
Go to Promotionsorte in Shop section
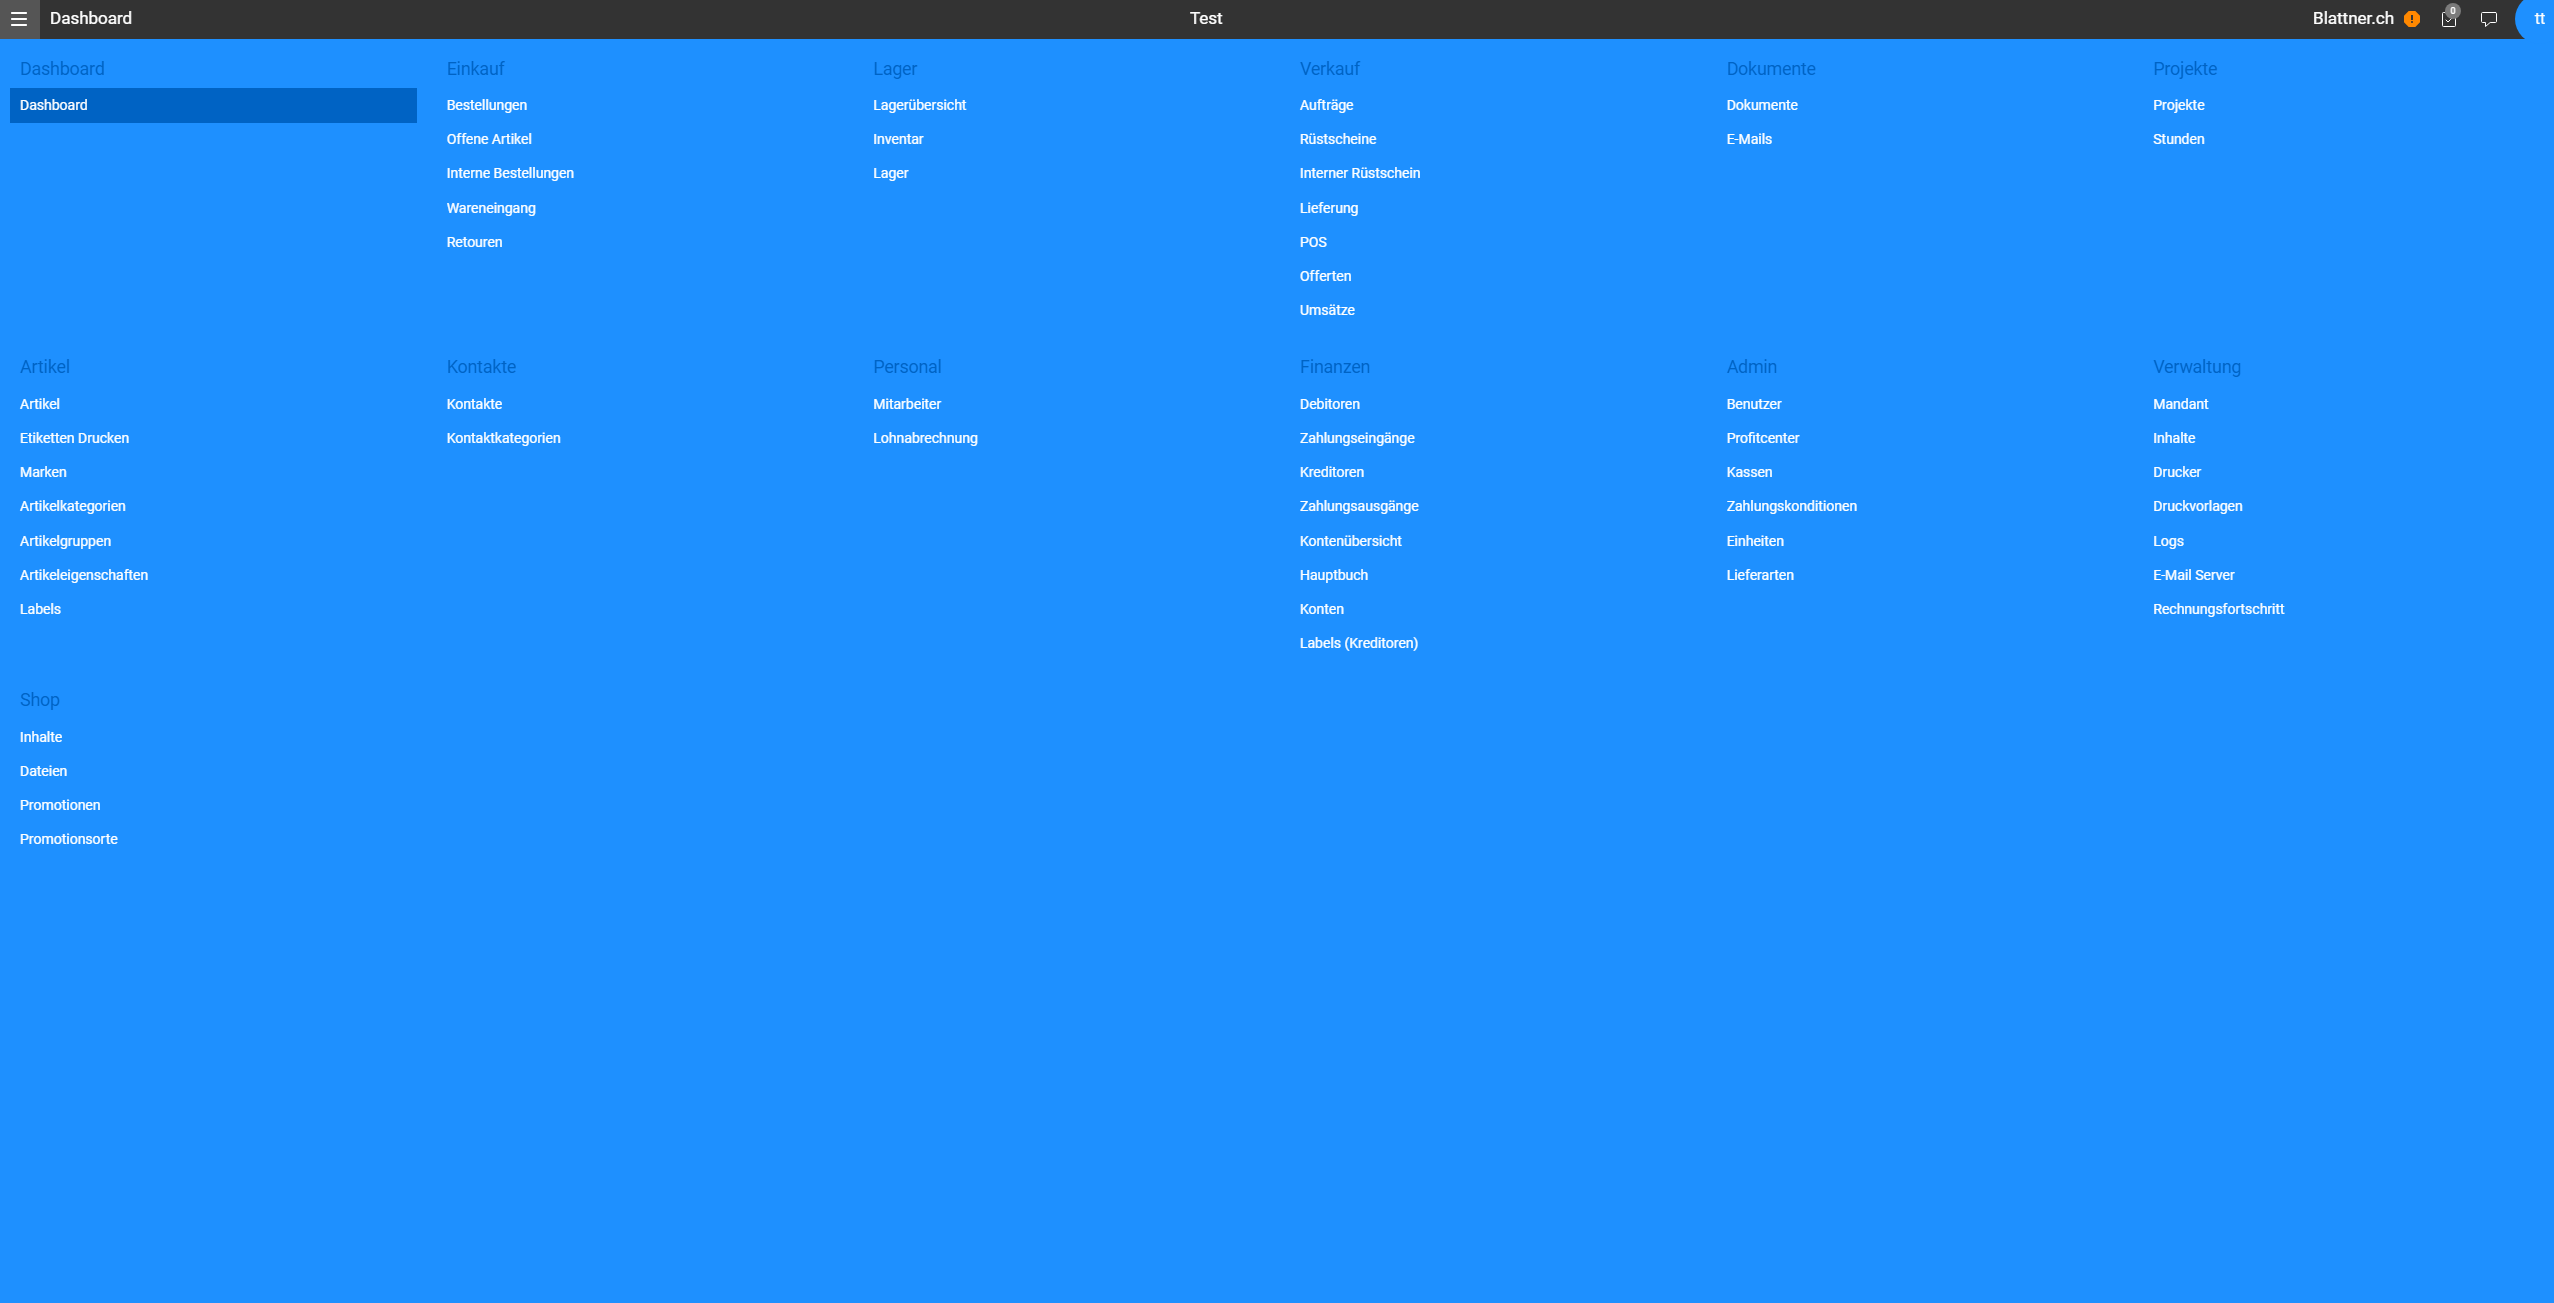click(x=69, y=839)
